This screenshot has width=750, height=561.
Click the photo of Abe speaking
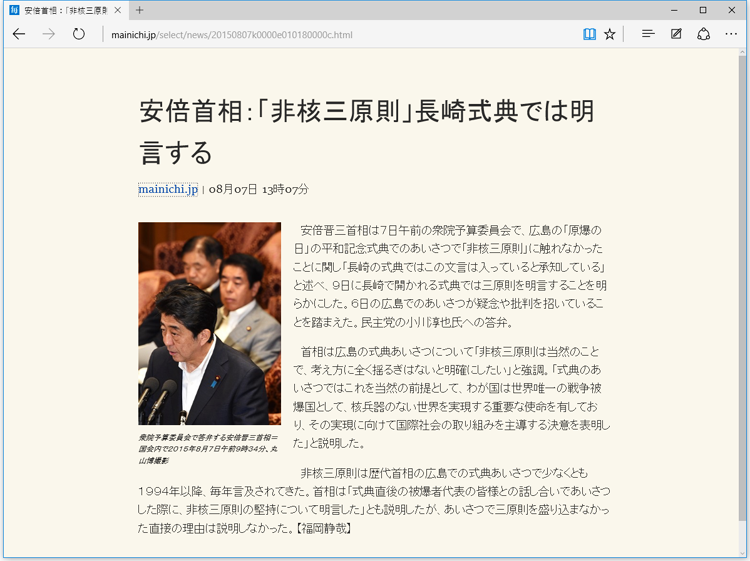(x=209, y=323)
